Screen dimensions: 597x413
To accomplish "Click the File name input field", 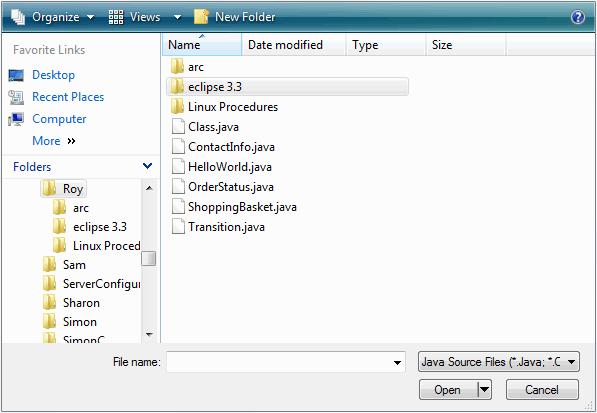I will point(286,362).
